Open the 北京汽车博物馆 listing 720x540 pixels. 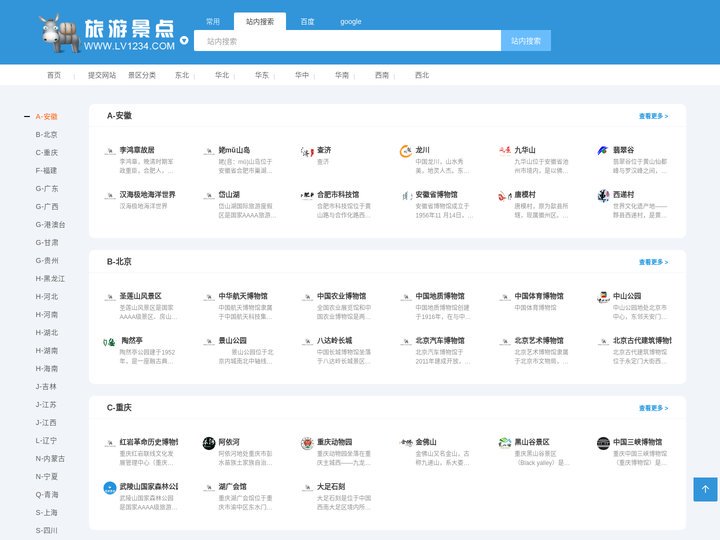tap(440, 341)
